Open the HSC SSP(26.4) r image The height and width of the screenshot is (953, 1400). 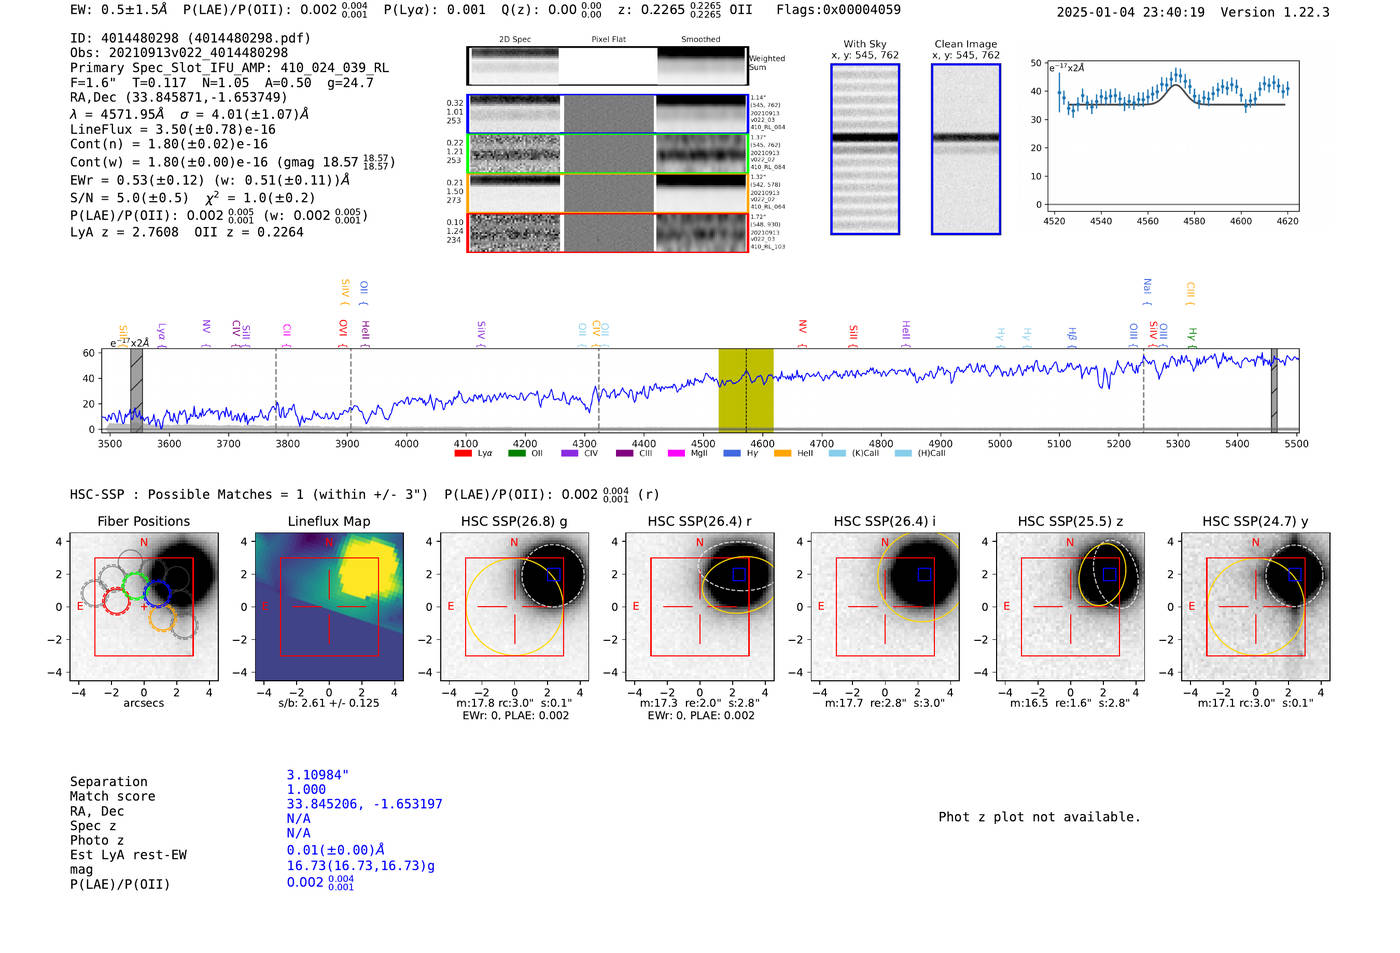coord(699,607)
